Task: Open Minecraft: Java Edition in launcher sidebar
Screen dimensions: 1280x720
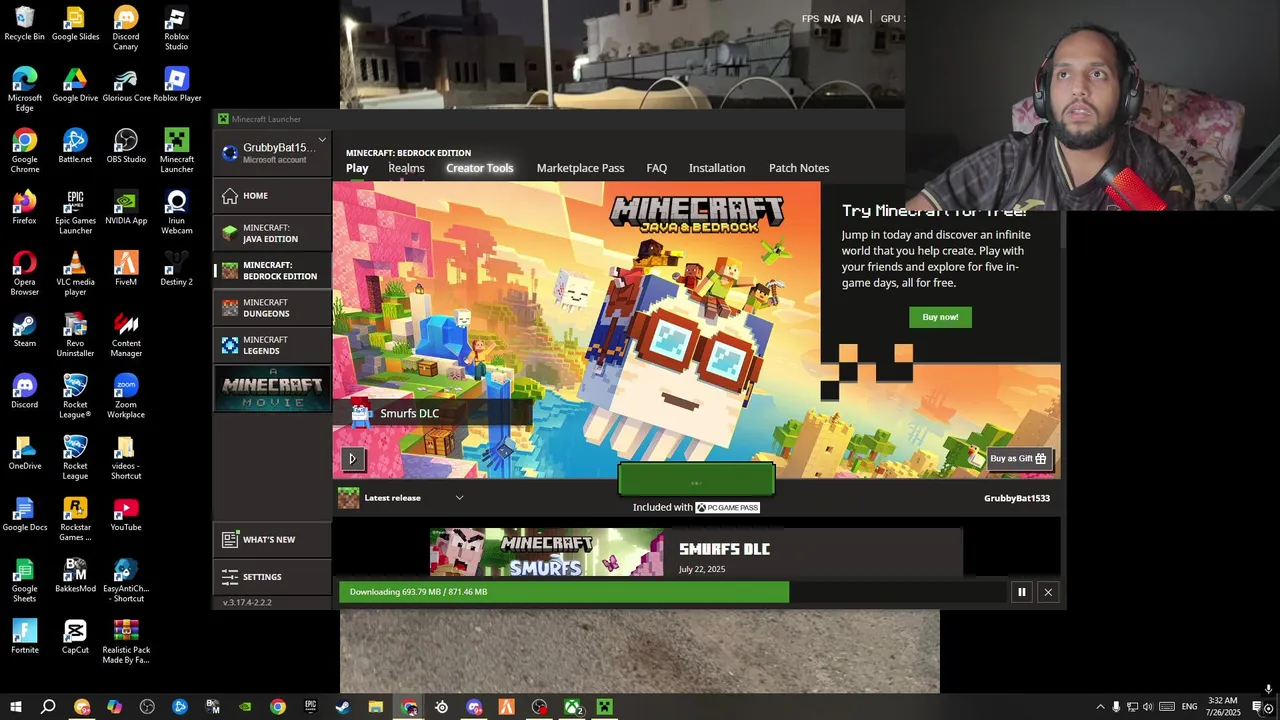Action: point(272,234)
